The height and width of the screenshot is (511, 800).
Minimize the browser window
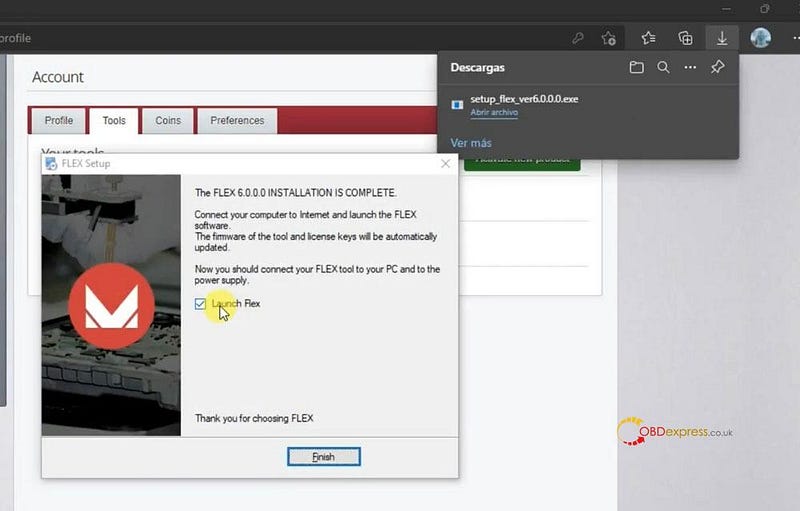click(727, 9)
